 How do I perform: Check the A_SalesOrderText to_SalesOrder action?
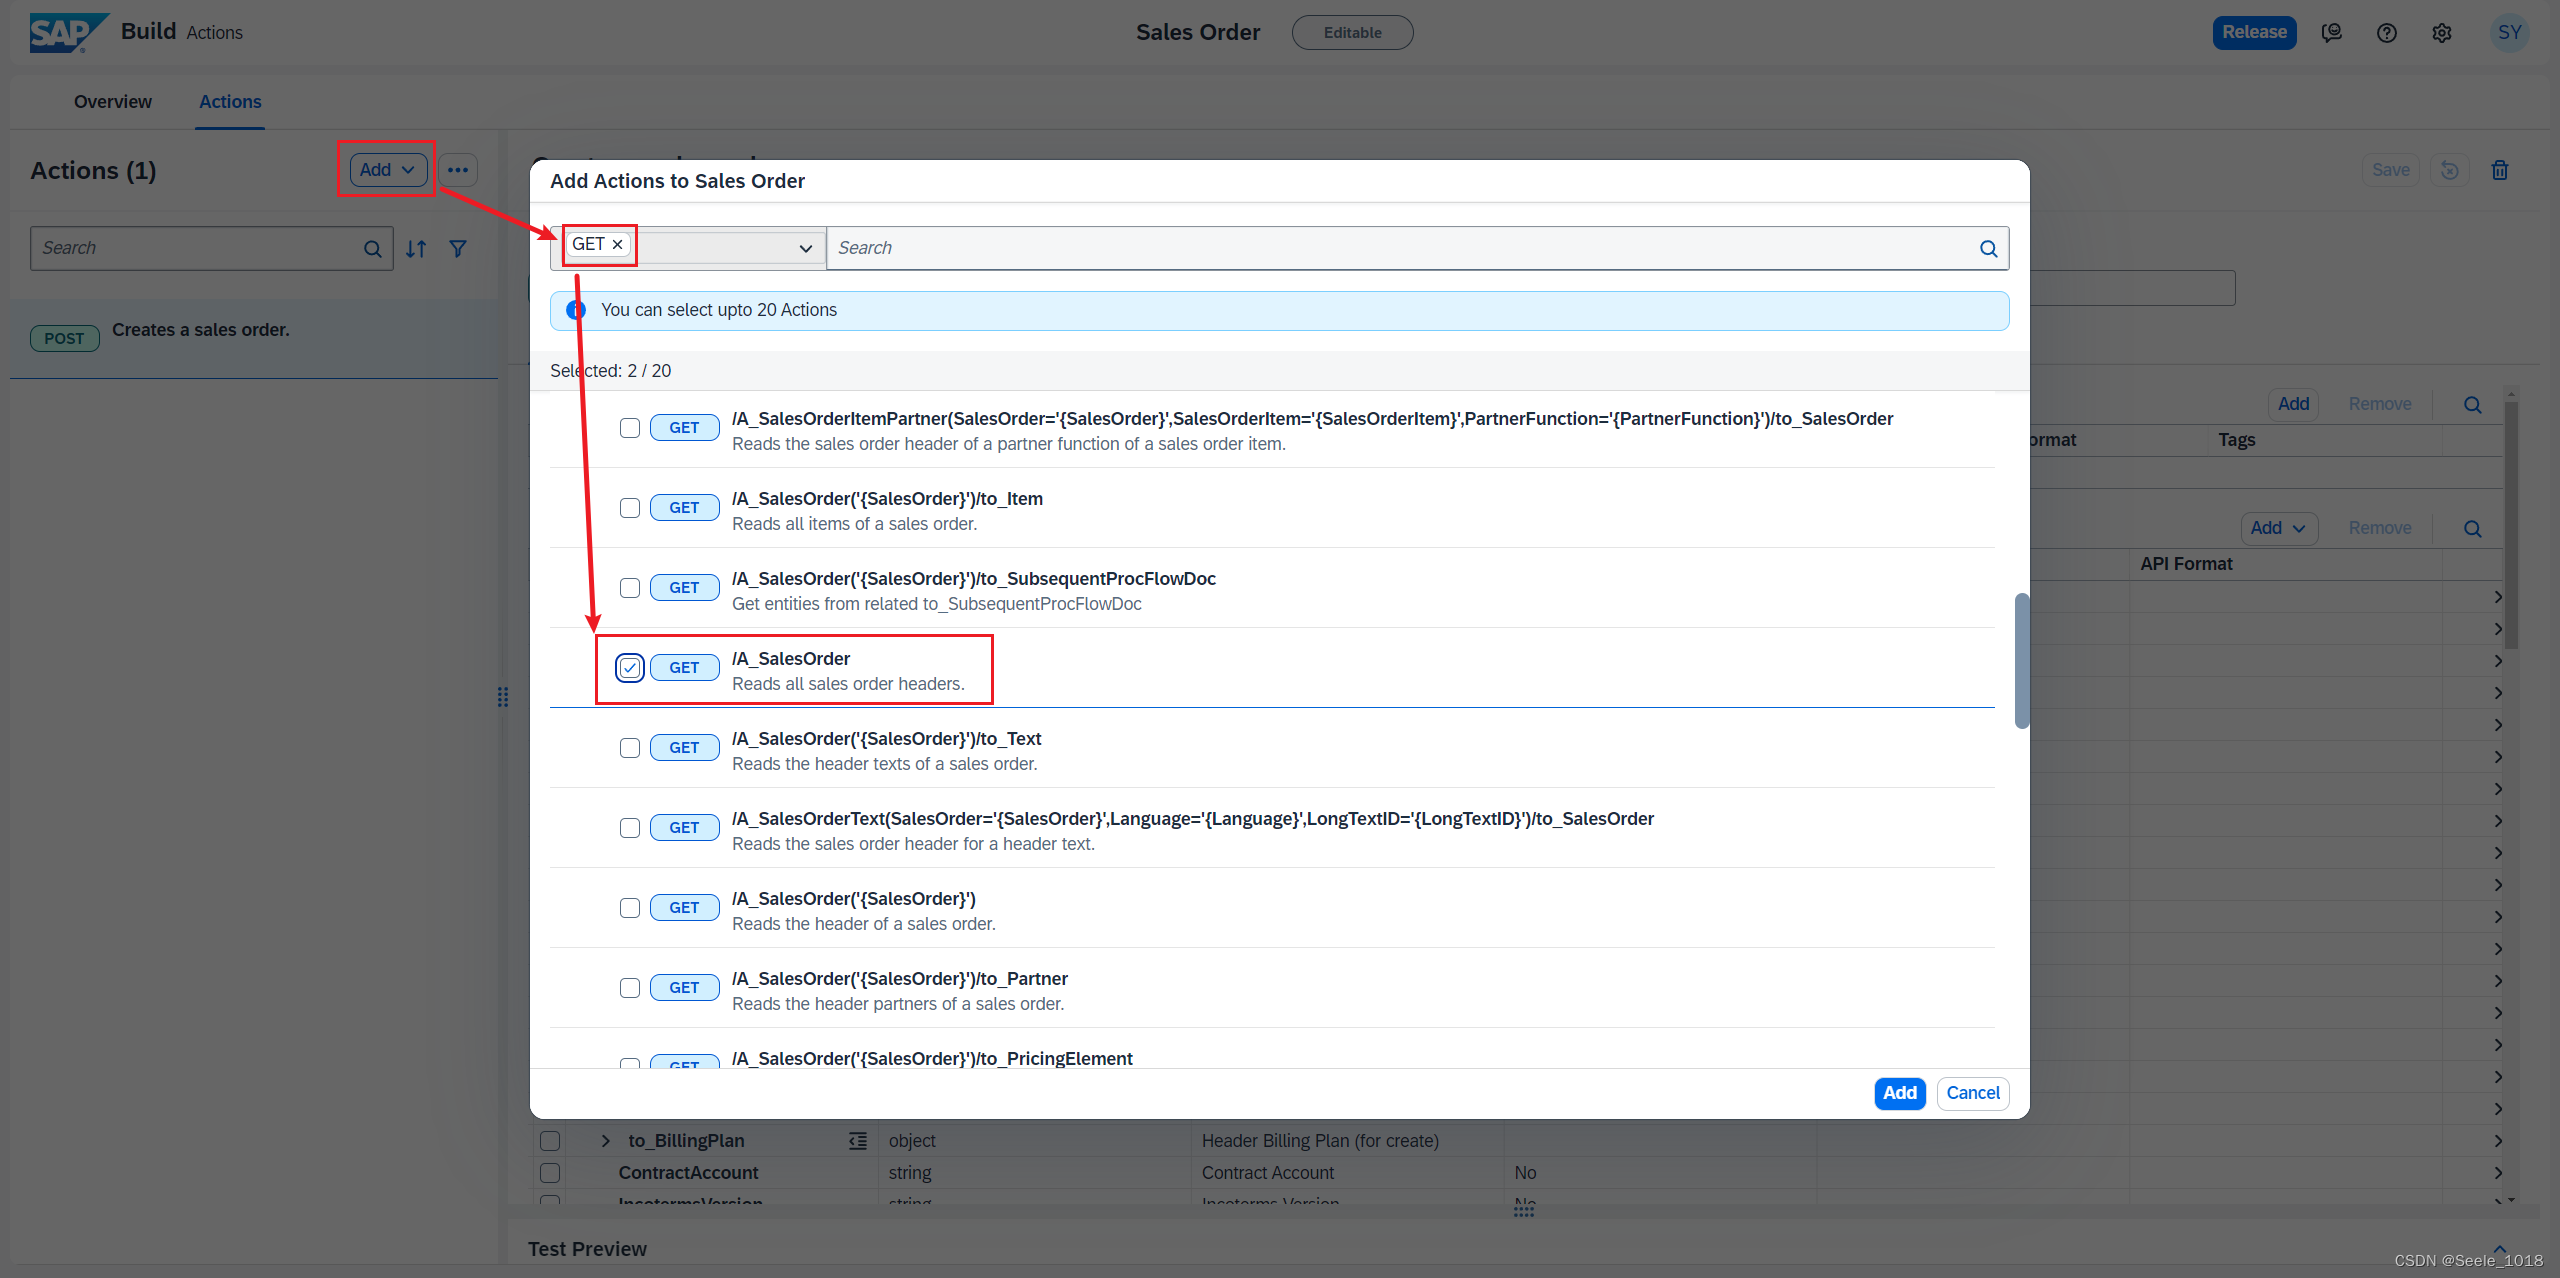[630, 828]
